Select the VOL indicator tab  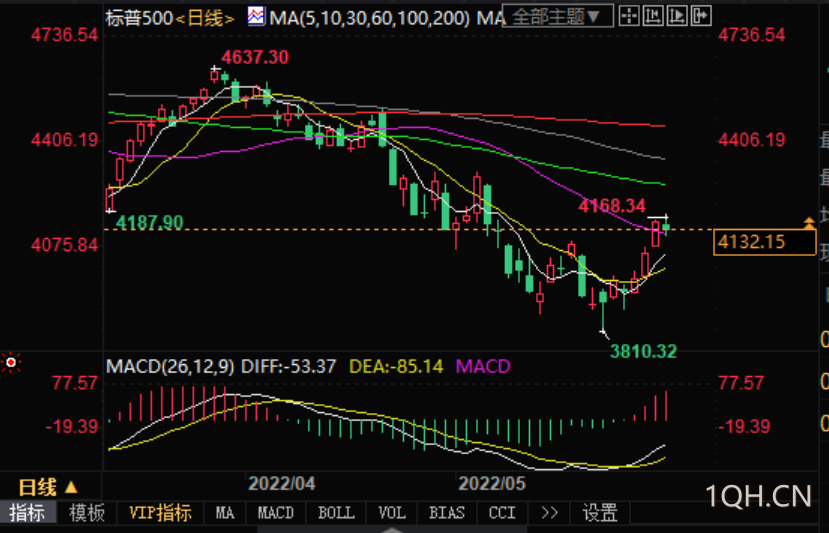coord(392,512)
